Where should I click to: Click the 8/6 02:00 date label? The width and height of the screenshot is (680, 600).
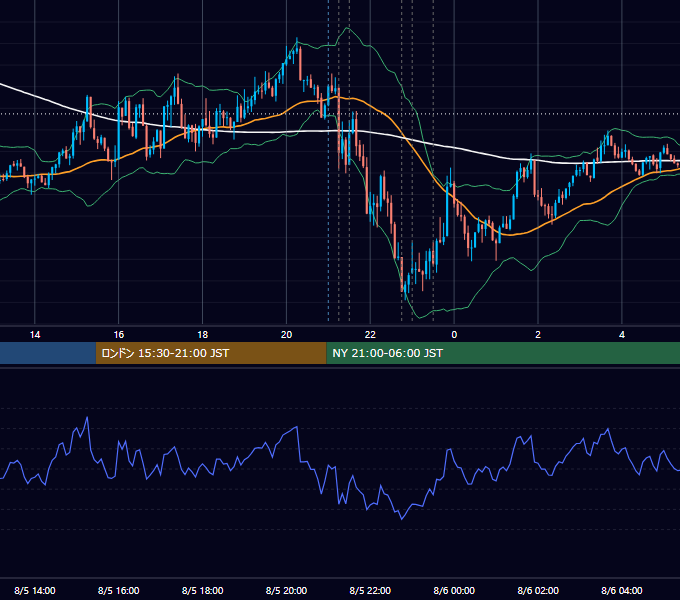pos(538,590)
